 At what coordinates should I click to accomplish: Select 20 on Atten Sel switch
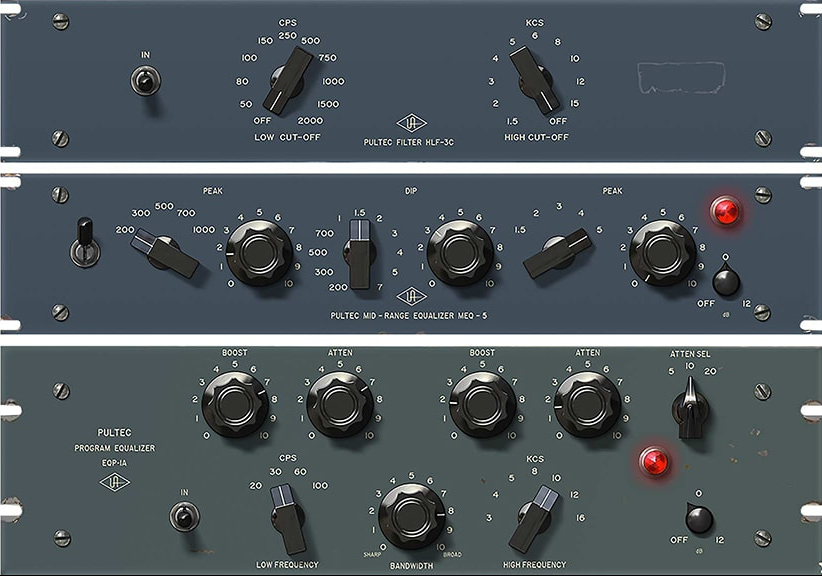710,372
